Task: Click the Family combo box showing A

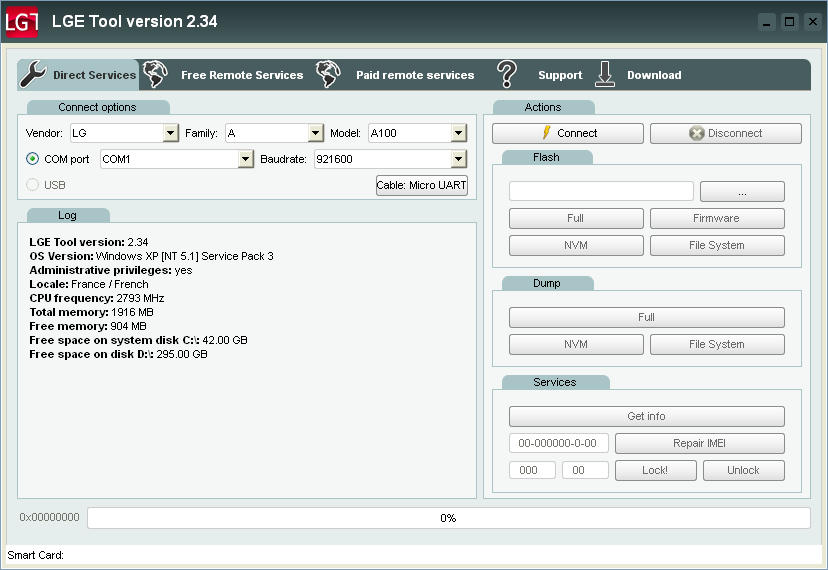Action: tap(274, 133)
